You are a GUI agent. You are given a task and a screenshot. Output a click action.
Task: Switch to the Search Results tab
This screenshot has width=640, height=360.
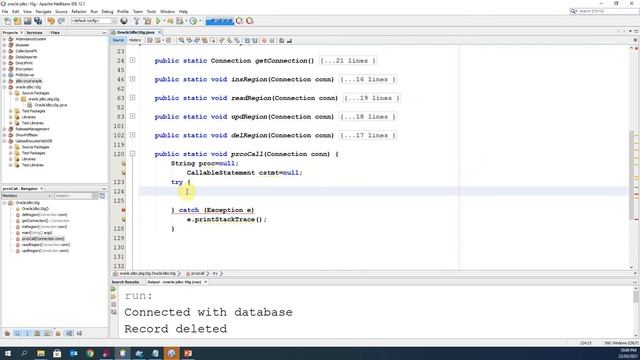point(125,282)
